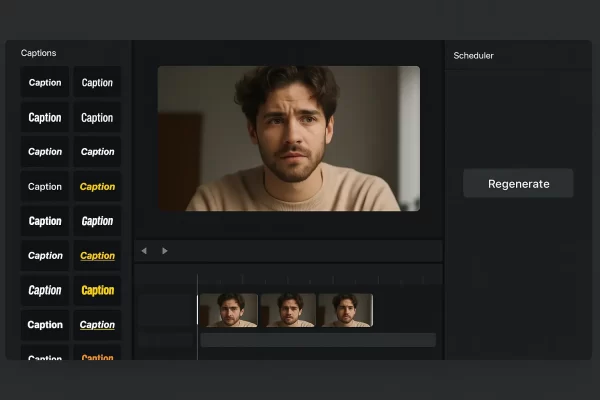Select the yellow italic Caption style without underline
The image size is (600, 400).
(x=97, y=187)
